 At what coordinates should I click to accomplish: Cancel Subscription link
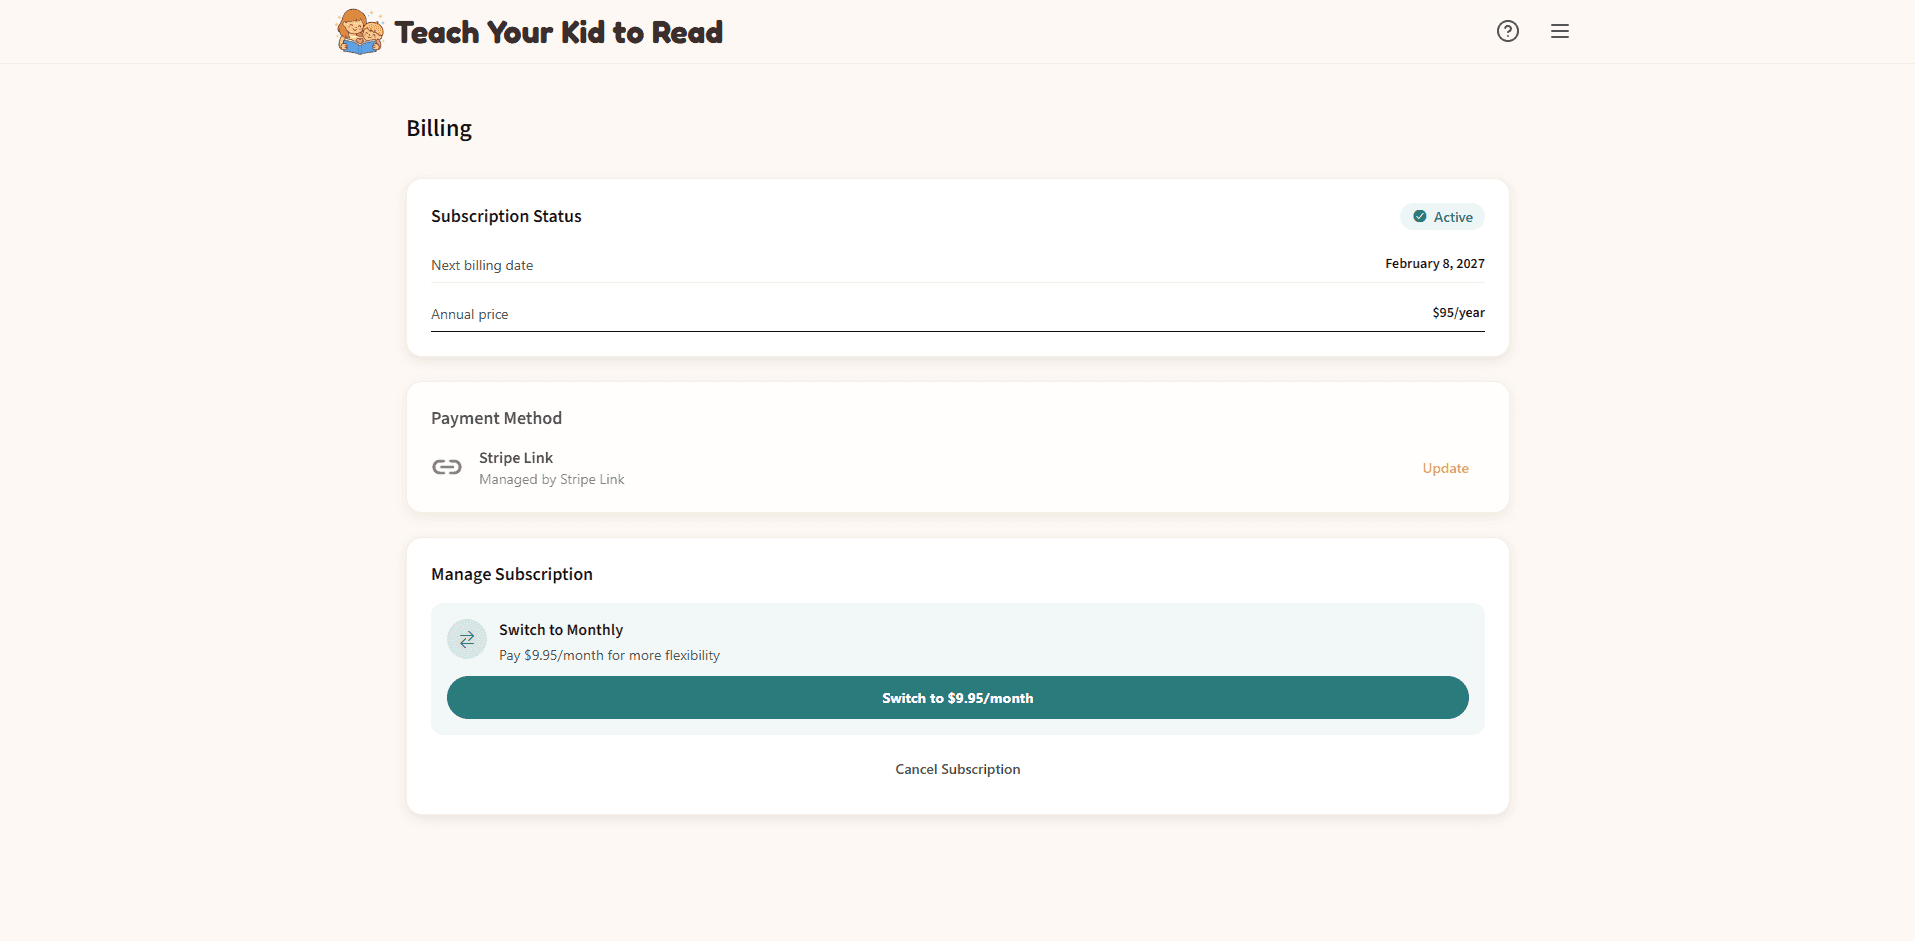(x=958, y=769)
